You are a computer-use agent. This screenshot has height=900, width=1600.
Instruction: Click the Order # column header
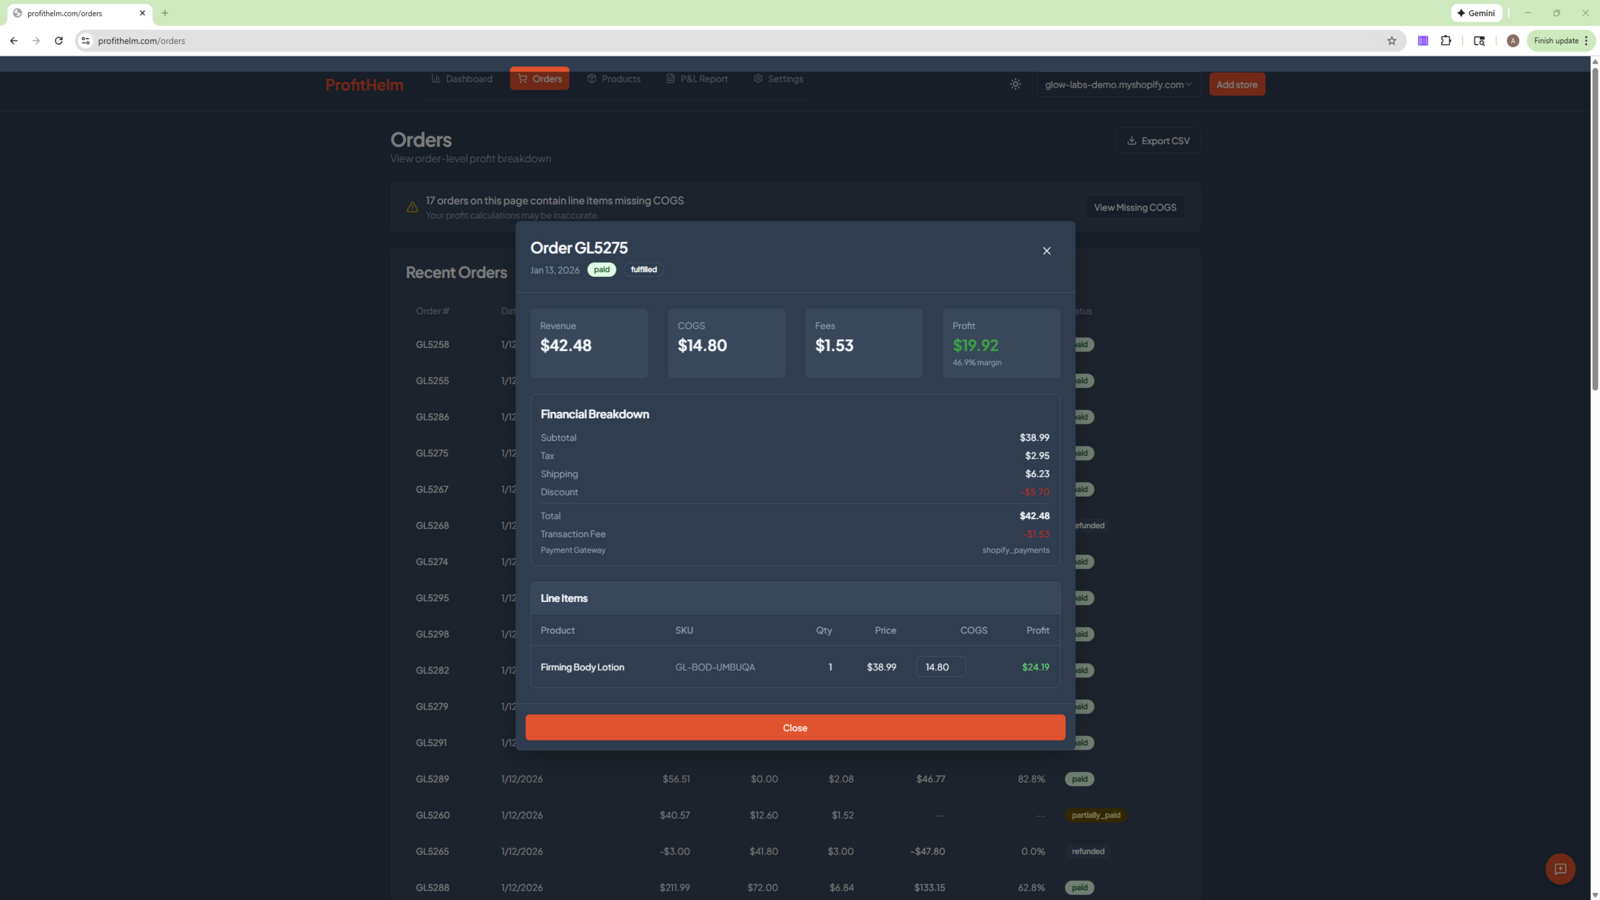click(432, 311)
